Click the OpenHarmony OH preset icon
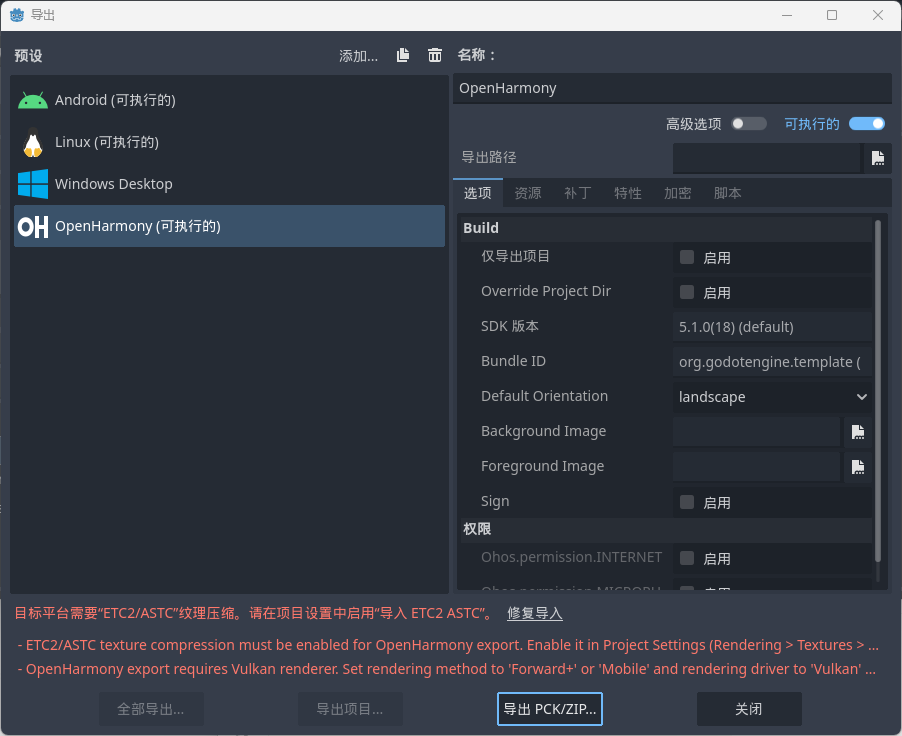Viewport: 902px width, 736px height. [x=33, y=227]
